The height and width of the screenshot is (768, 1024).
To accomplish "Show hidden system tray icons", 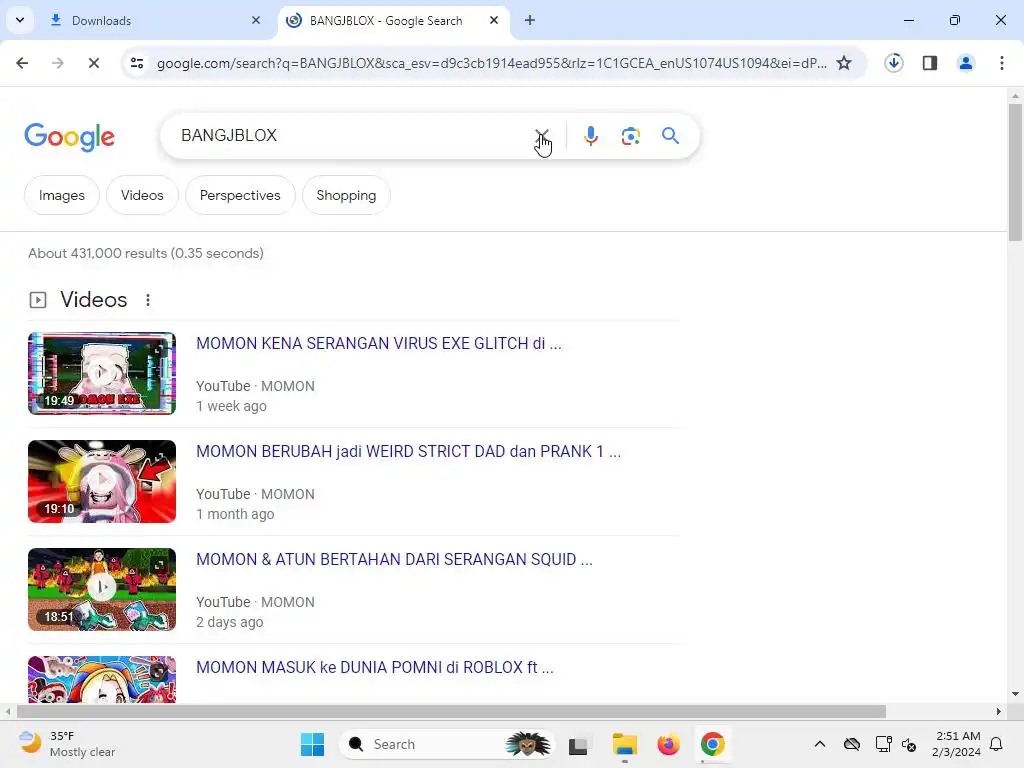I will (x=820, y=744).
